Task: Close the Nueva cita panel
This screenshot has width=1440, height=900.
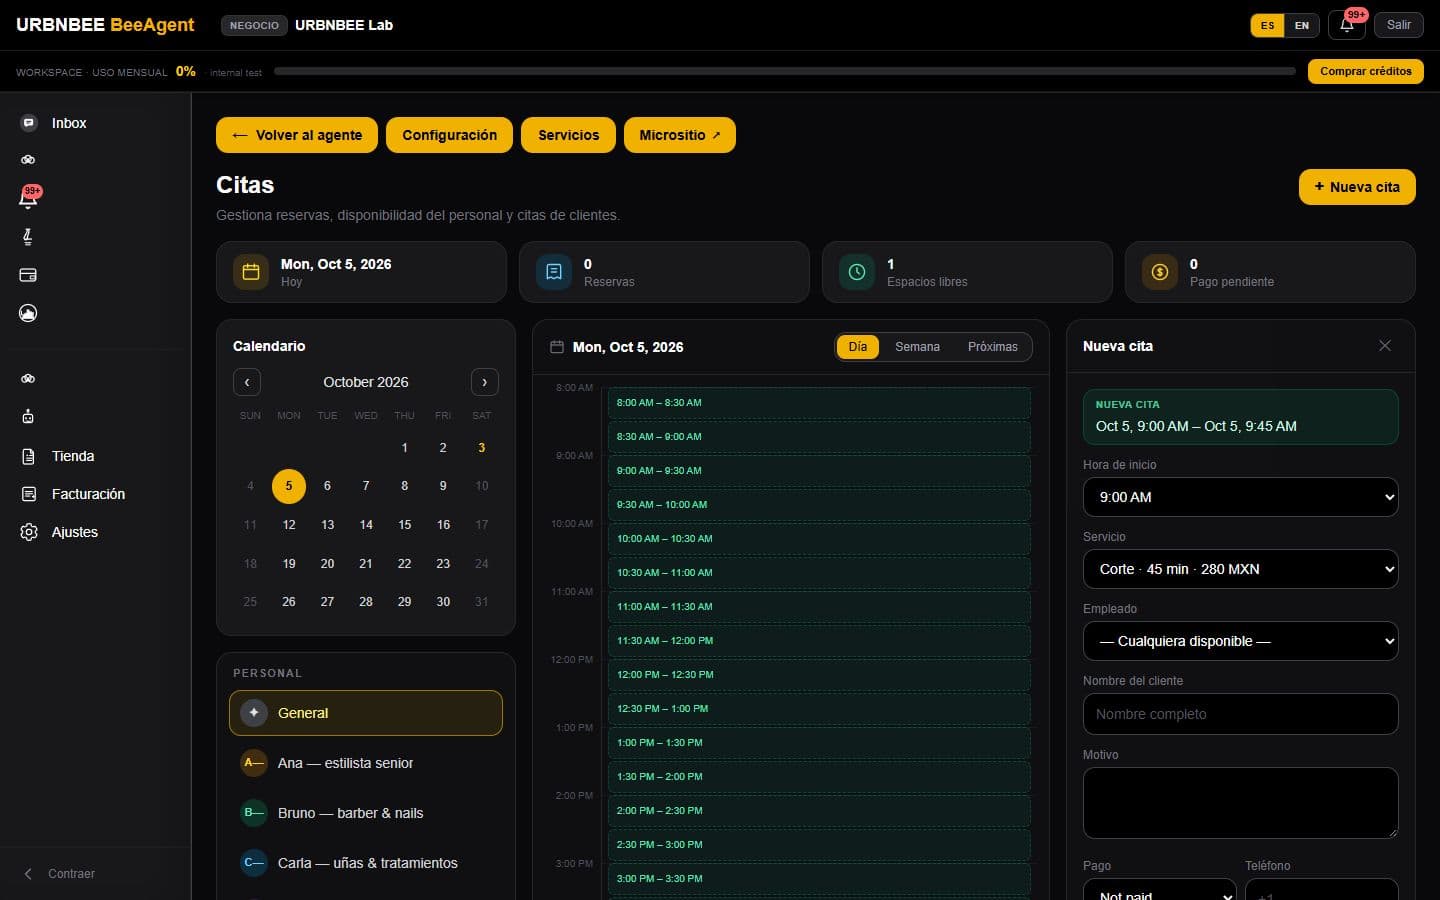Action: [1385, 346]
